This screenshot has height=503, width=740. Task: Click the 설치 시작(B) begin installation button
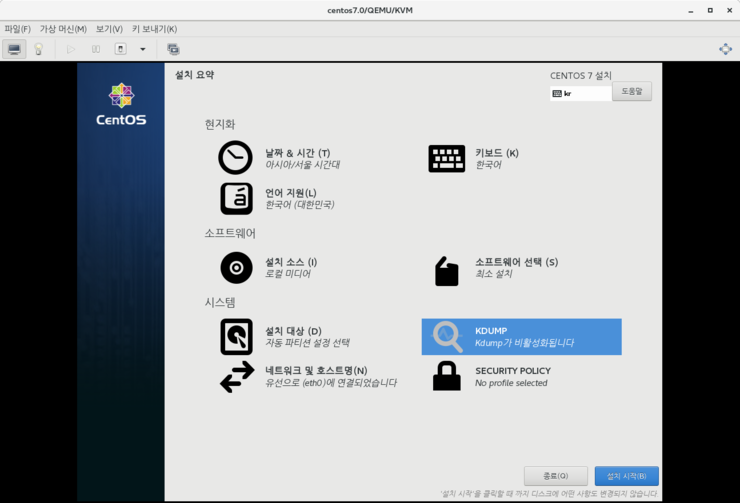626,476
